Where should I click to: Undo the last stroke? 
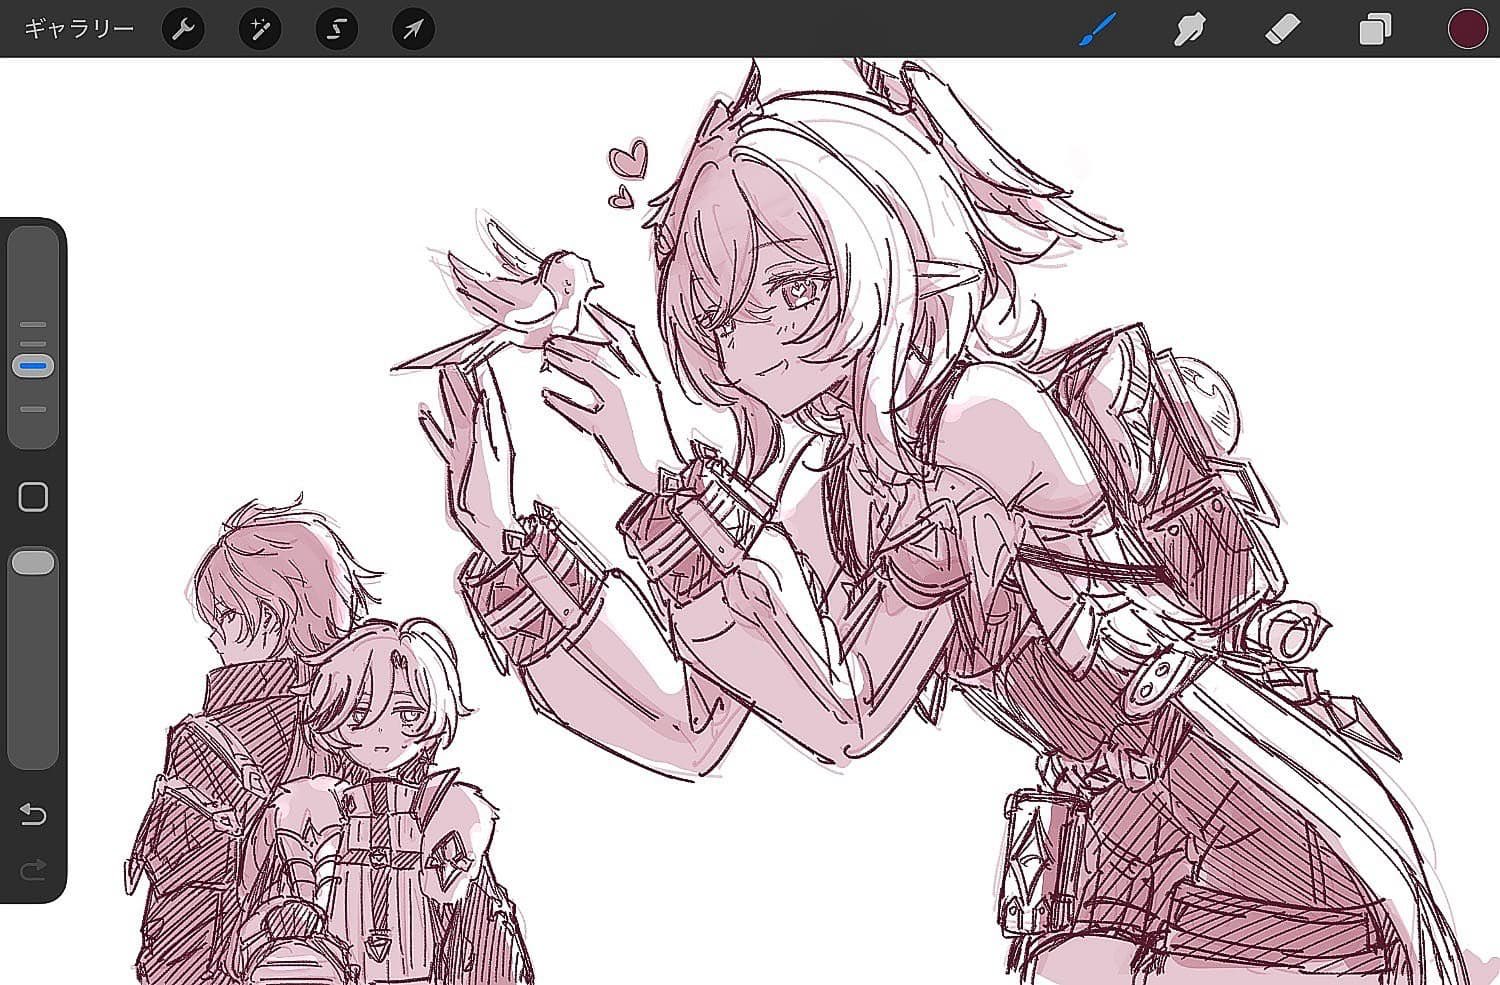point(33,815)
